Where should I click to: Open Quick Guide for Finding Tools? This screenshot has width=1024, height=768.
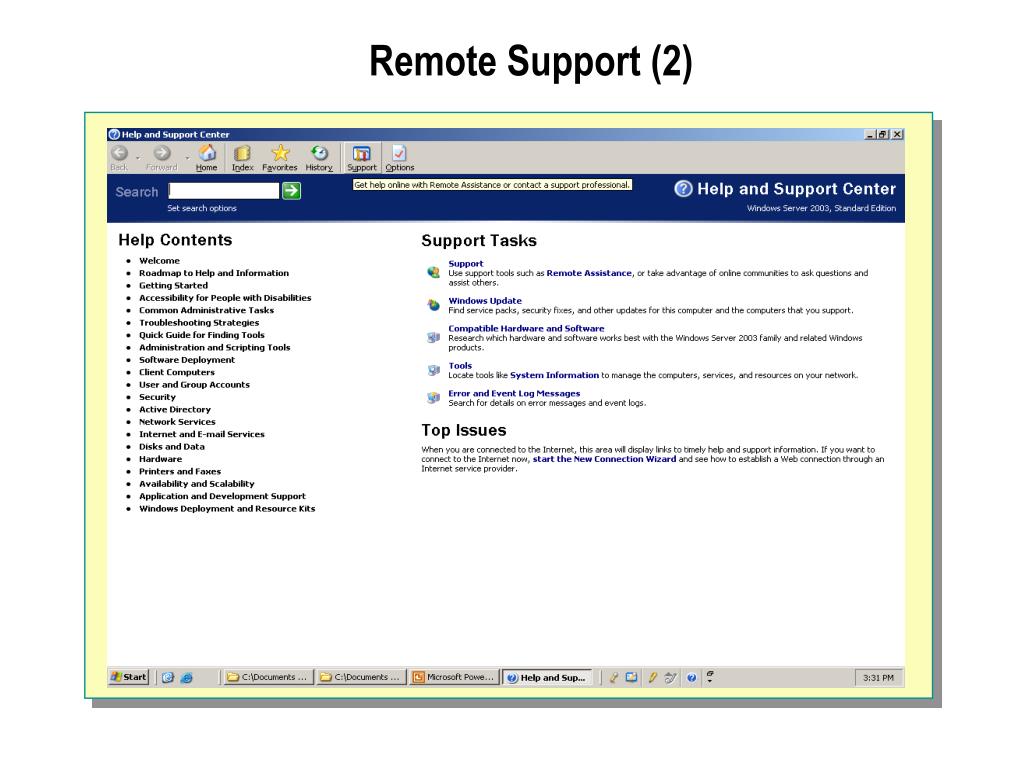tap(201, 335)
